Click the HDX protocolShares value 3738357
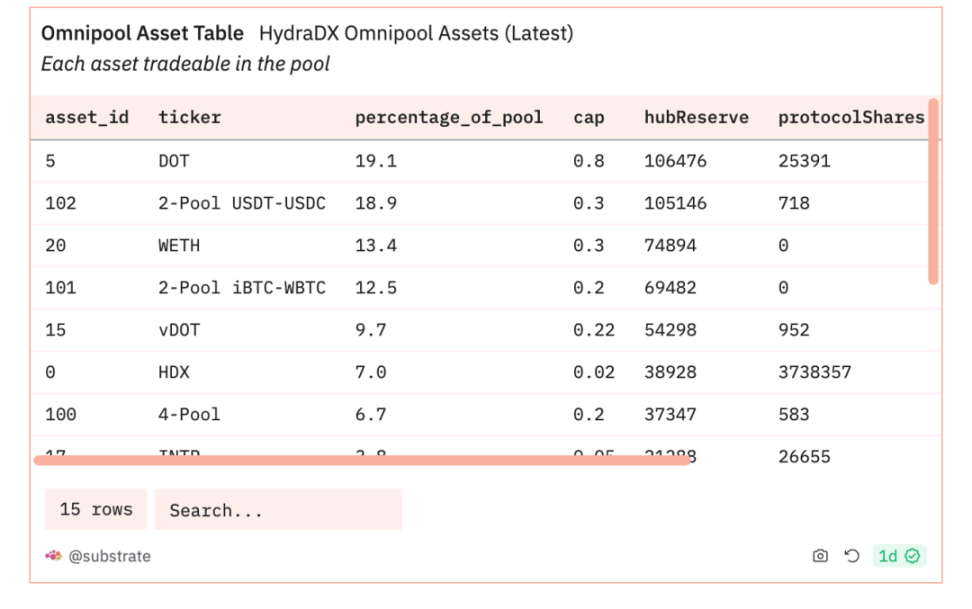Screen dimensions: 972x609 pos(814,372)
